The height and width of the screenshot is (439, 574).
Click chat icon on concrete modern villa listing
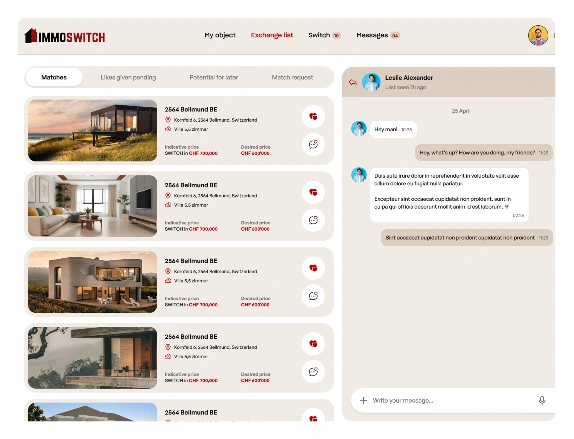point(313,296)
